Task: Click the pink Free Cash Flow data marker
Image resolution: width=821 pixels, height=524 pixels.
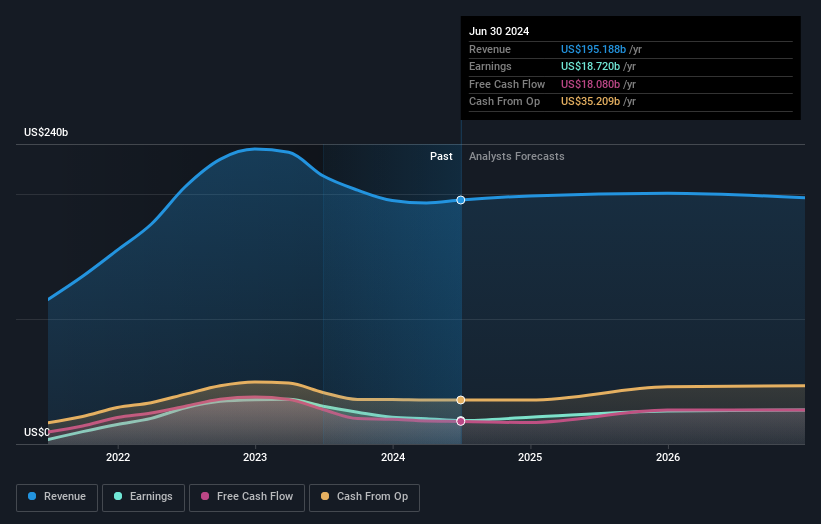Action: point(461,421)
